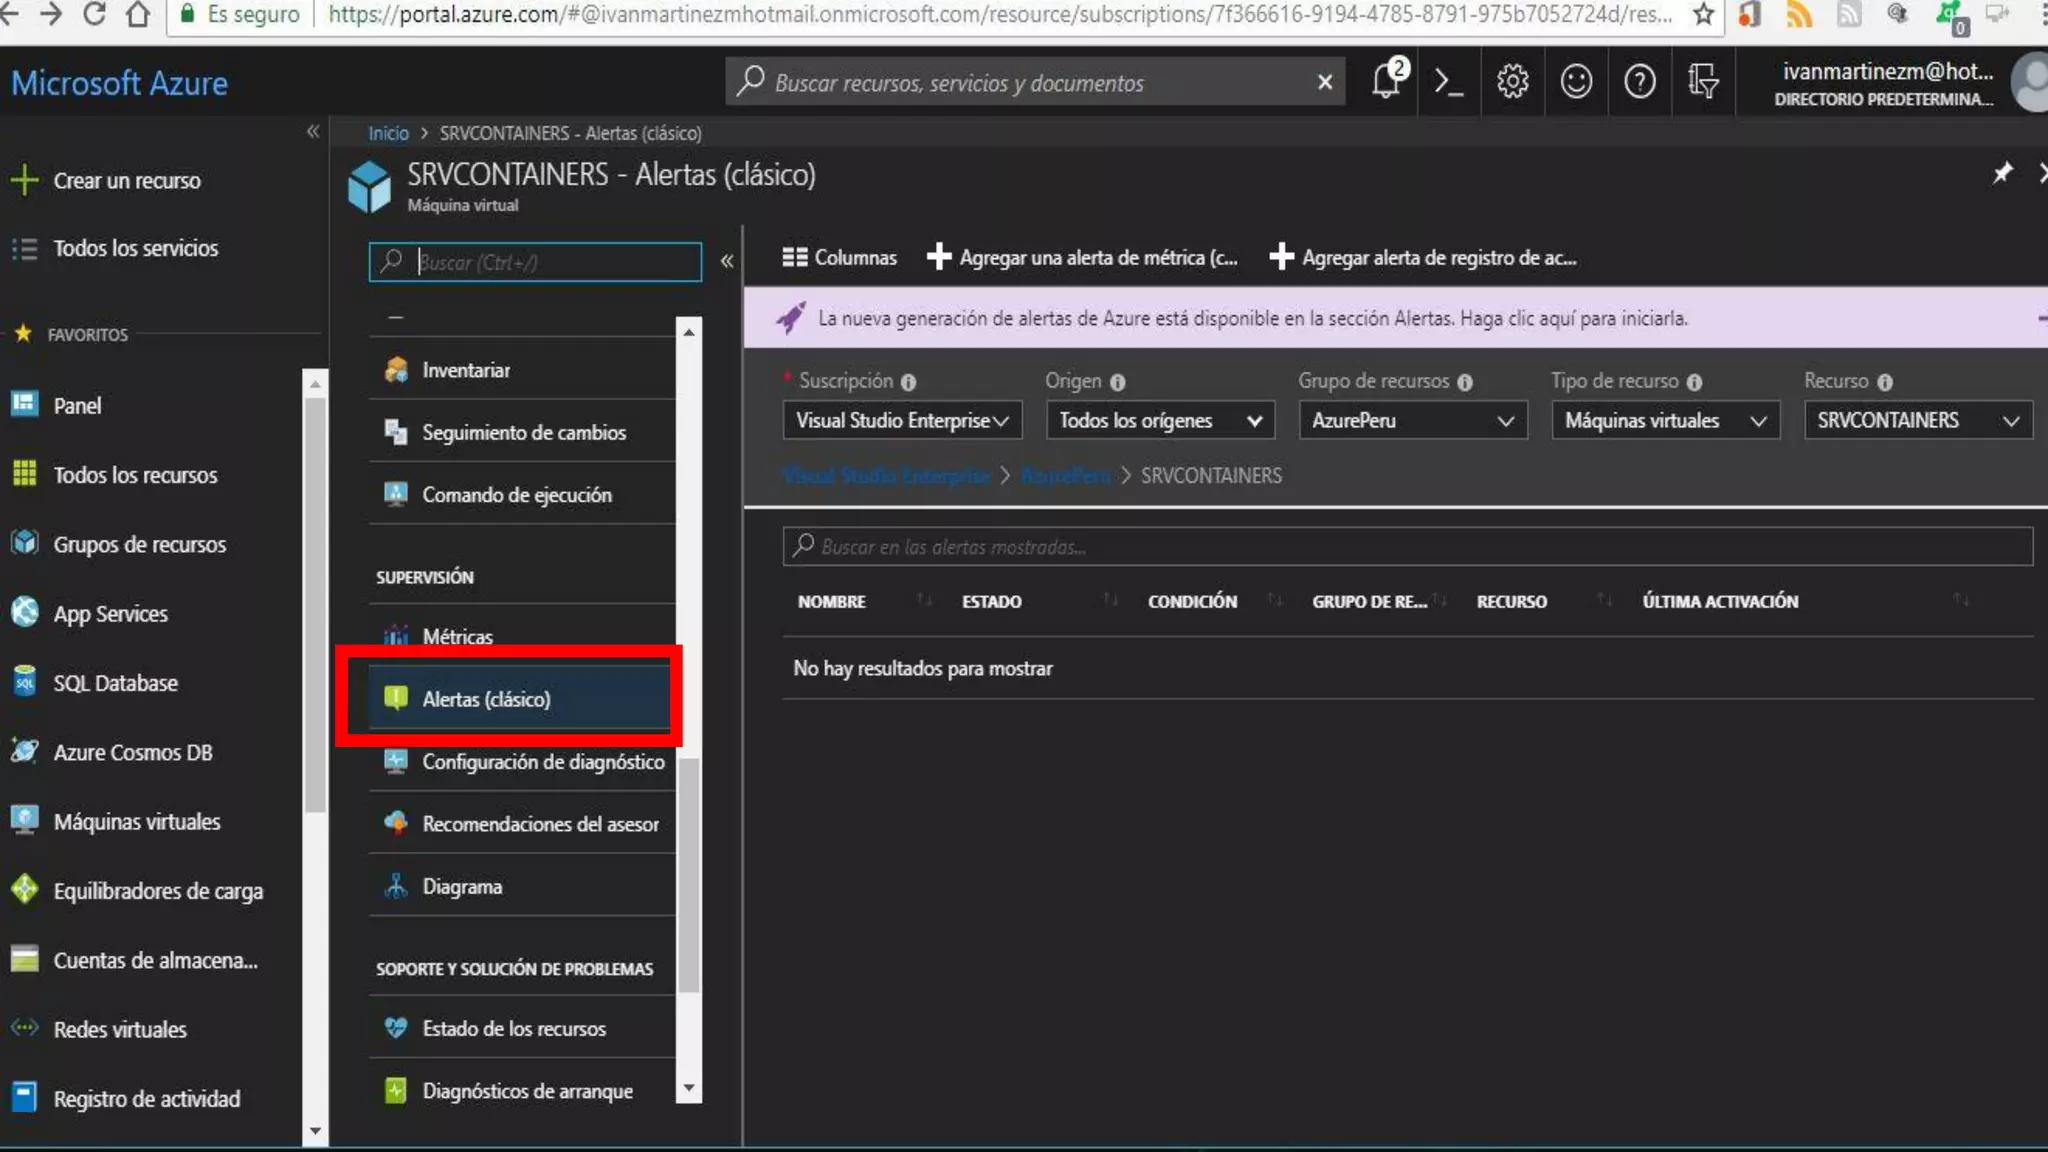The width and height of the screenshot is (2048, 1152).
Task: Clear the top search box with X
Action: coord(1325,82)
